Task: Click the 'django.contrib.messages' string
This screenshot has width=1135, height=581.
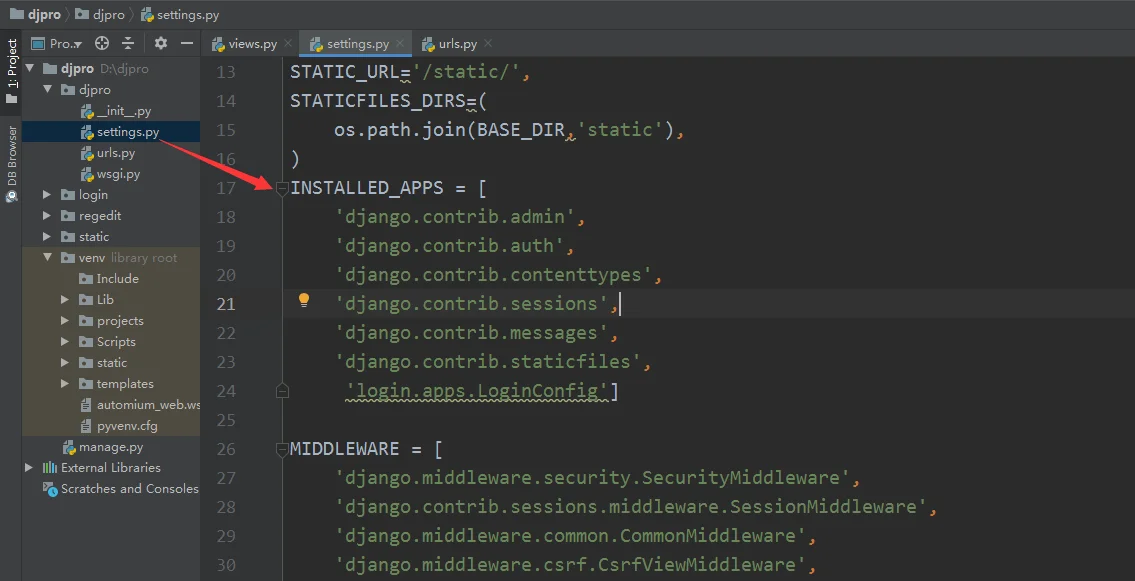Action: click(x=471, y=334)
